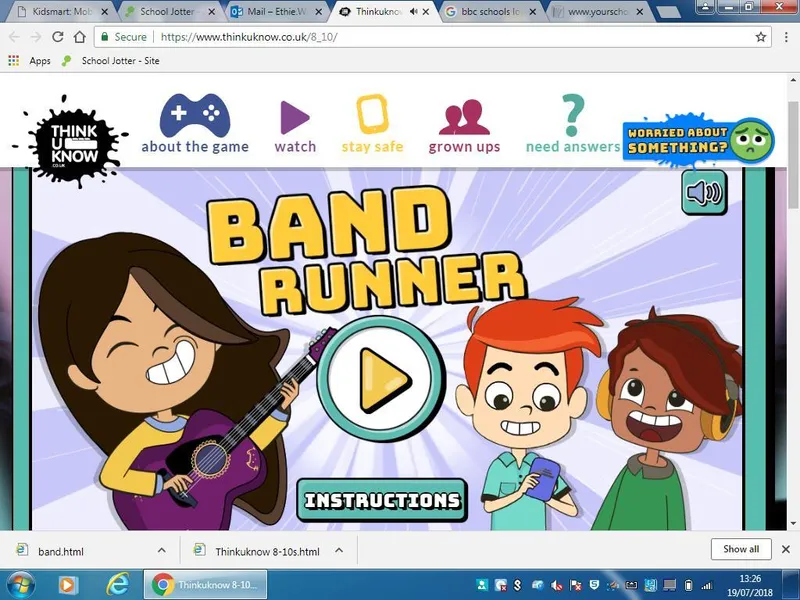Expand options for Thinkuknow 8-10s.html download
This screenshot has width=800, height=600.
339,550
